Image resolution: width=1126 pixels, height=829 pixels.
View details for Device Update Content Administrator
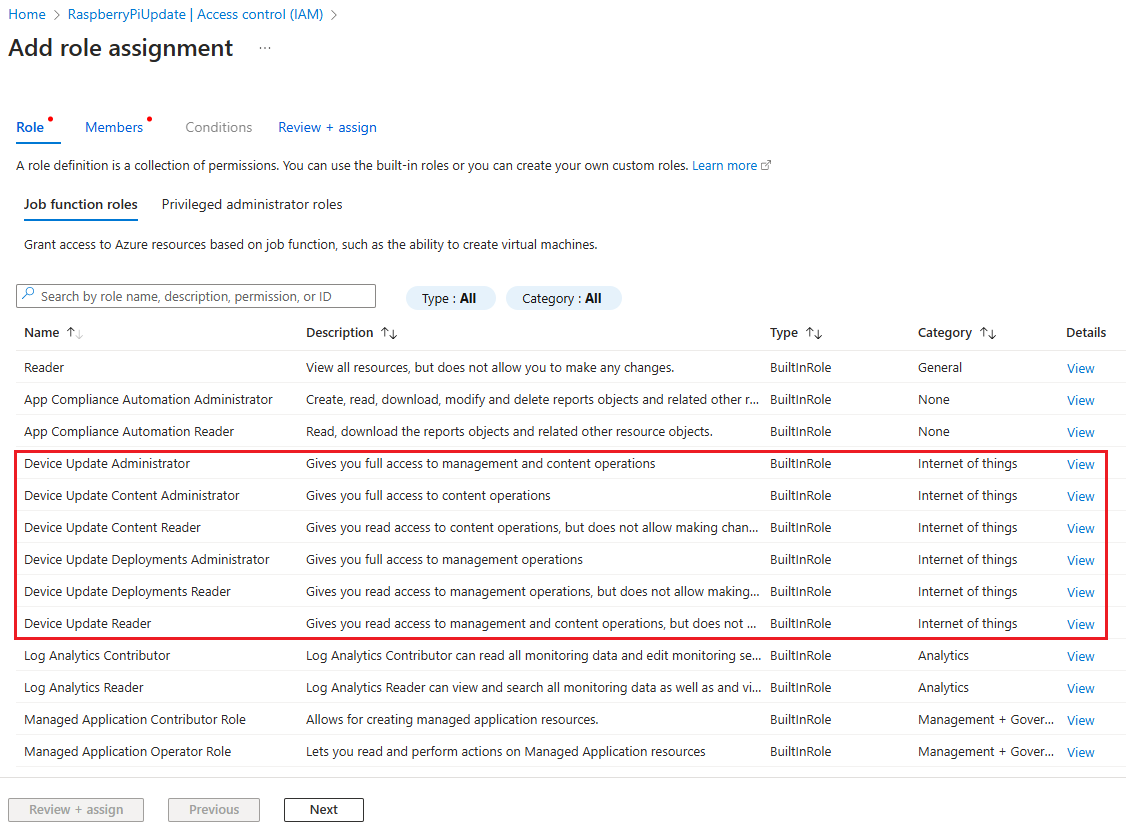coord(1080,496)
